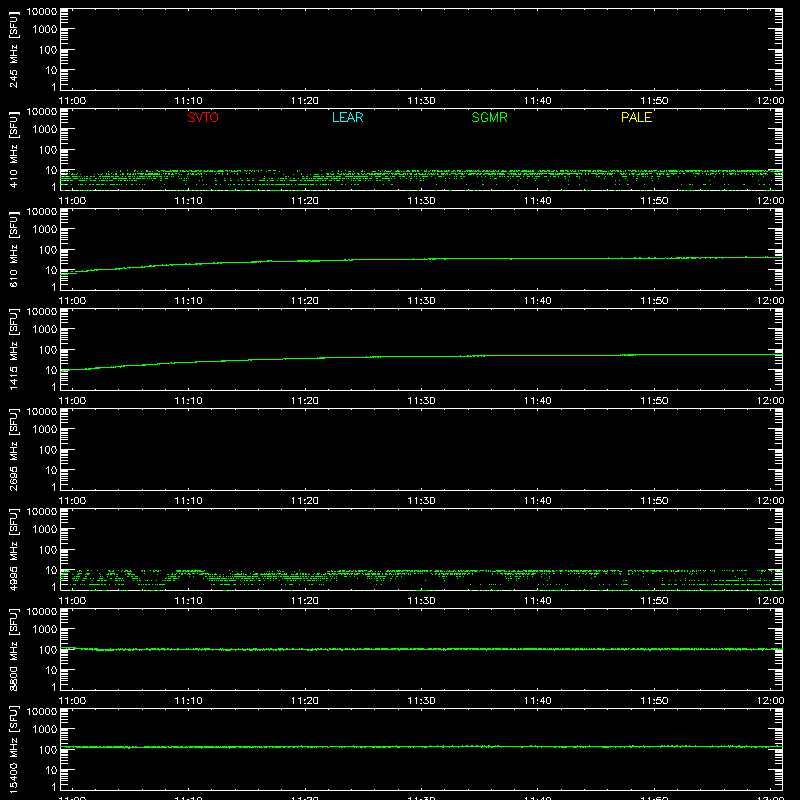Screen dimensions: 800x800
Task: Click the green 8800 MHz flux trace
Action: pyautogui.click(x=421, y=649)
